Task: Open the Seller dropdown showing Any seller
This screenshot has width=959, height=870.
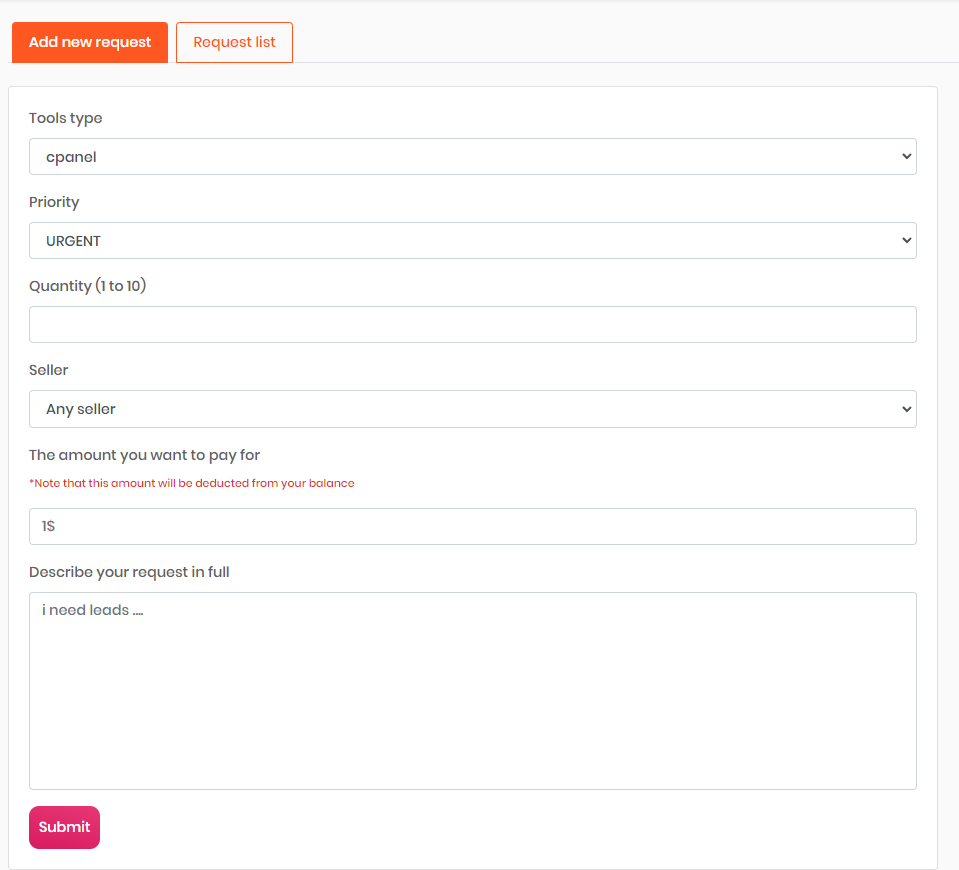Action: (472, 409)
